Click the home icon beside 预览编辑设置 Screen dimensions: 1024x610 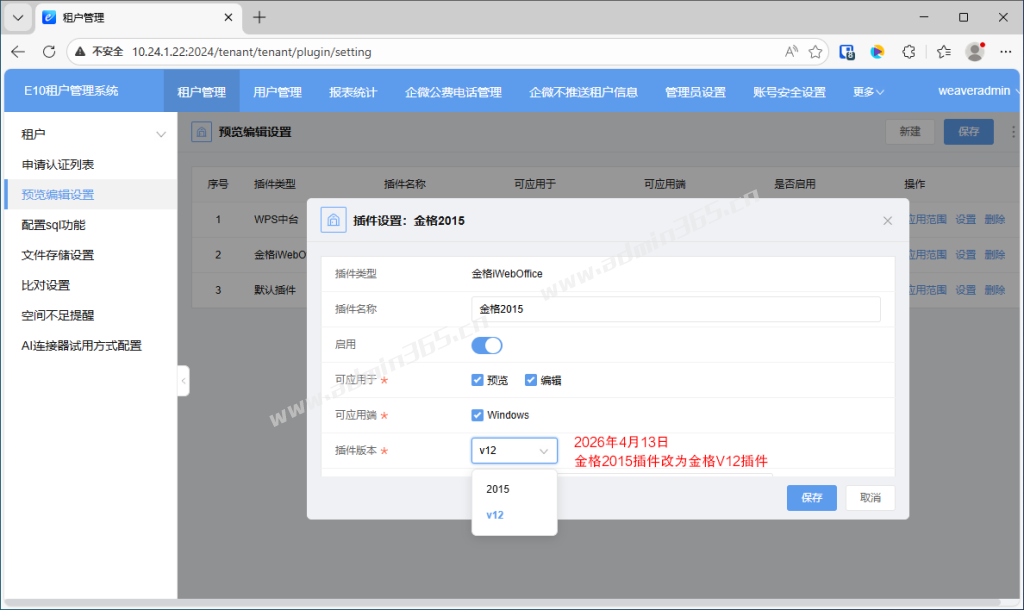click(x=201, y=132)
